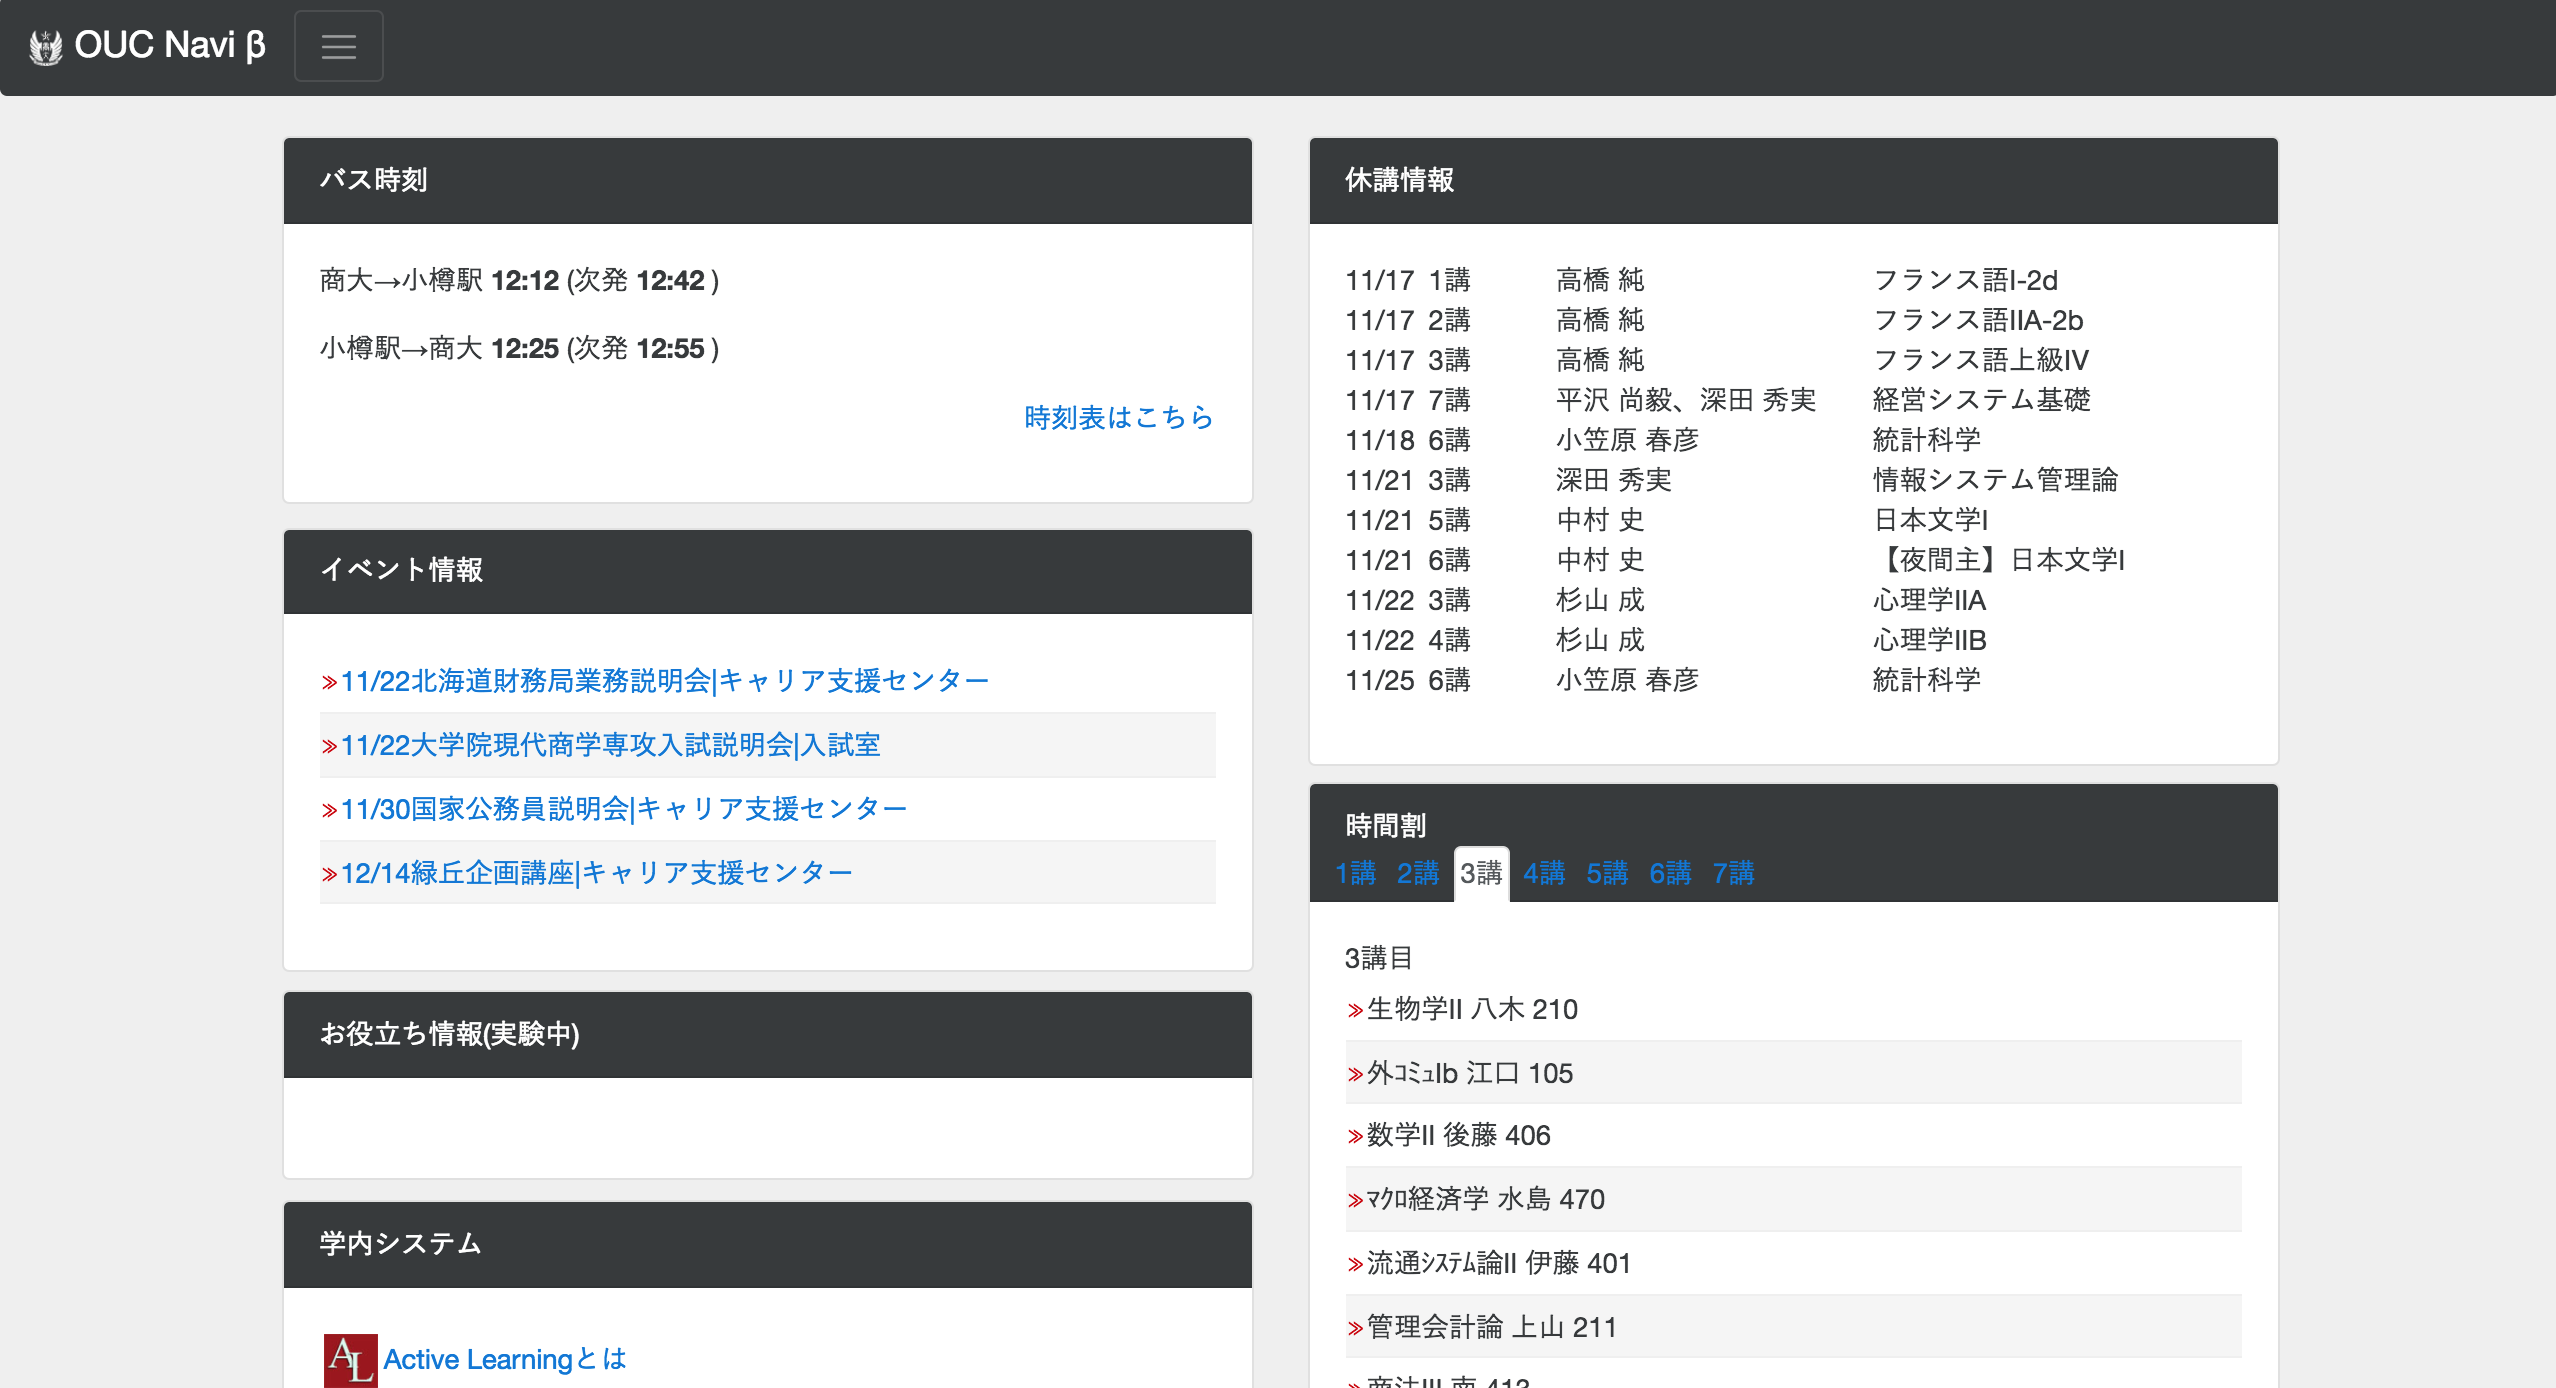The height and width of the screenshot is (1388, 2556).
Task: Select the 生物学II 八木 210 class row
Action: 1472,1009
